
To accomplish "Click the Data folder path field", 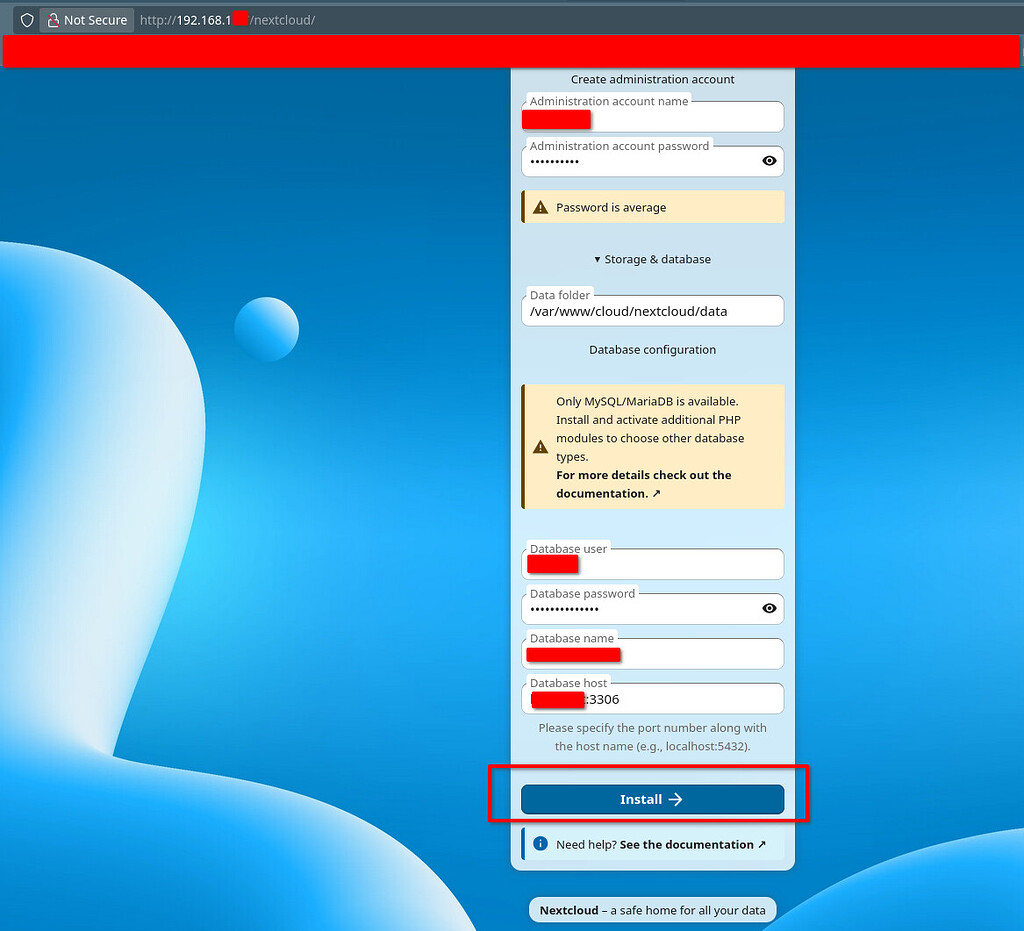I will 652,311.
